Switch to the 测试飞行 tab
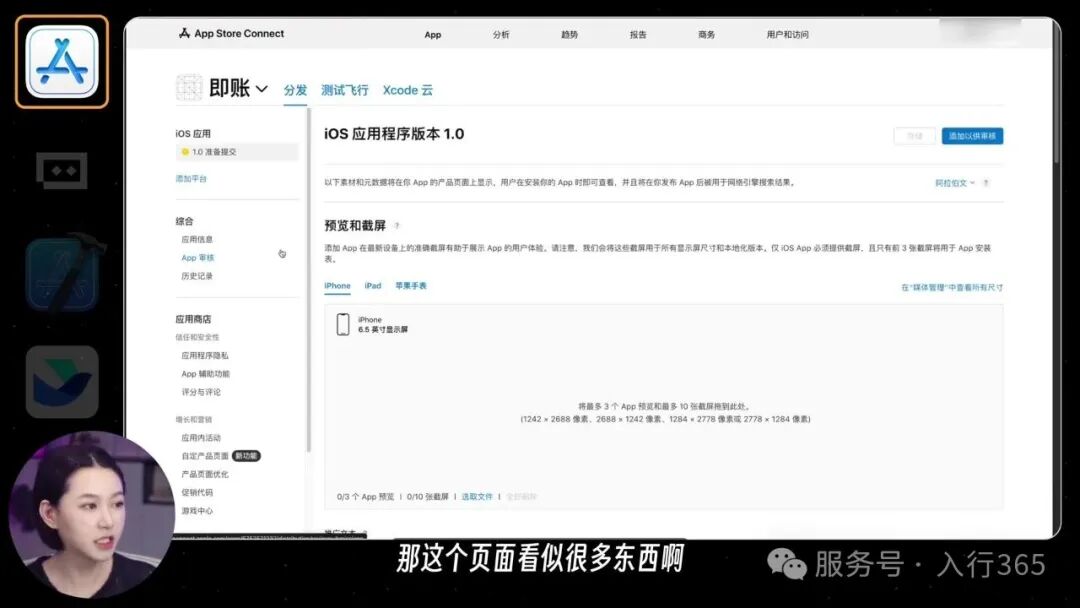1080x608 pixels. point(344,89)
